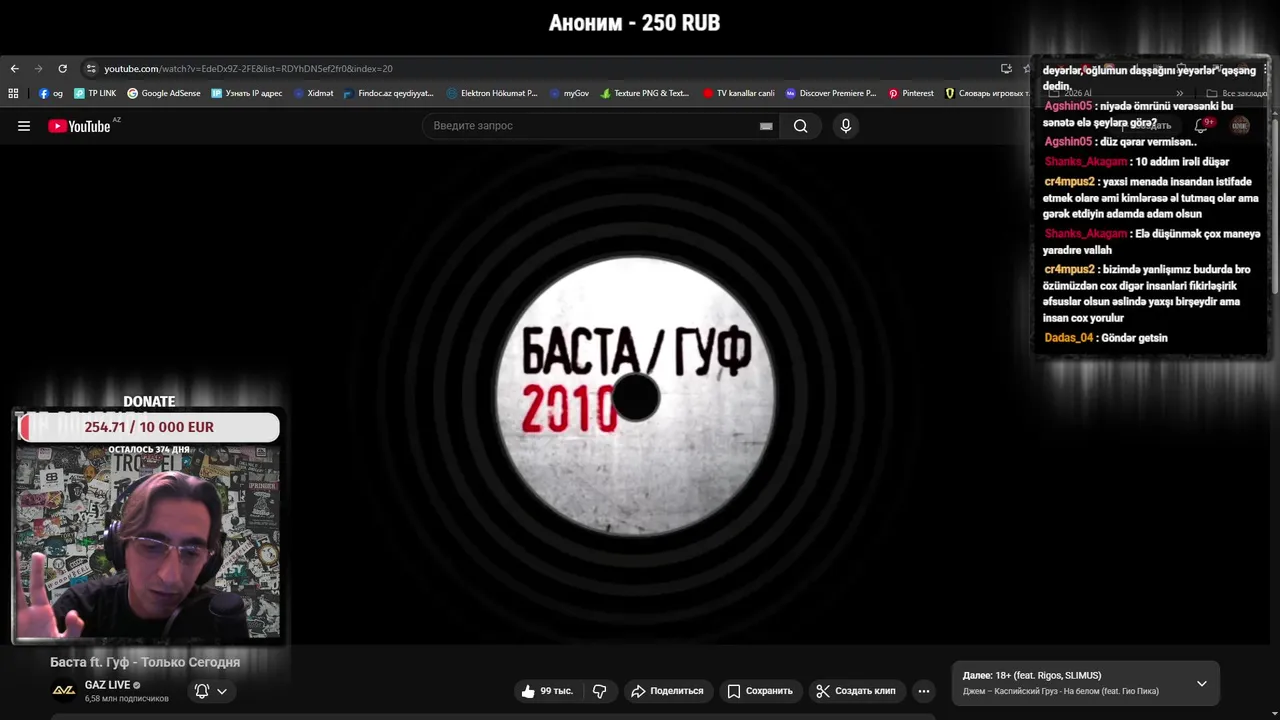The image size is (1280, 720).
Task: Expand the Далее playlist panel chevron
Action: coord(1202,683)
